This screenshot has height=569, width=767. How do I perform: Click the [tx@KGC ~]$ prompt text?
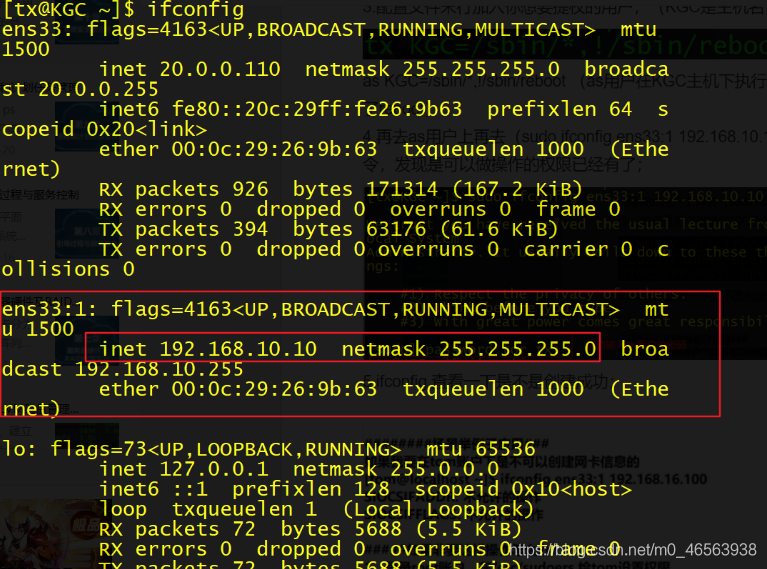tap(68, 10)
